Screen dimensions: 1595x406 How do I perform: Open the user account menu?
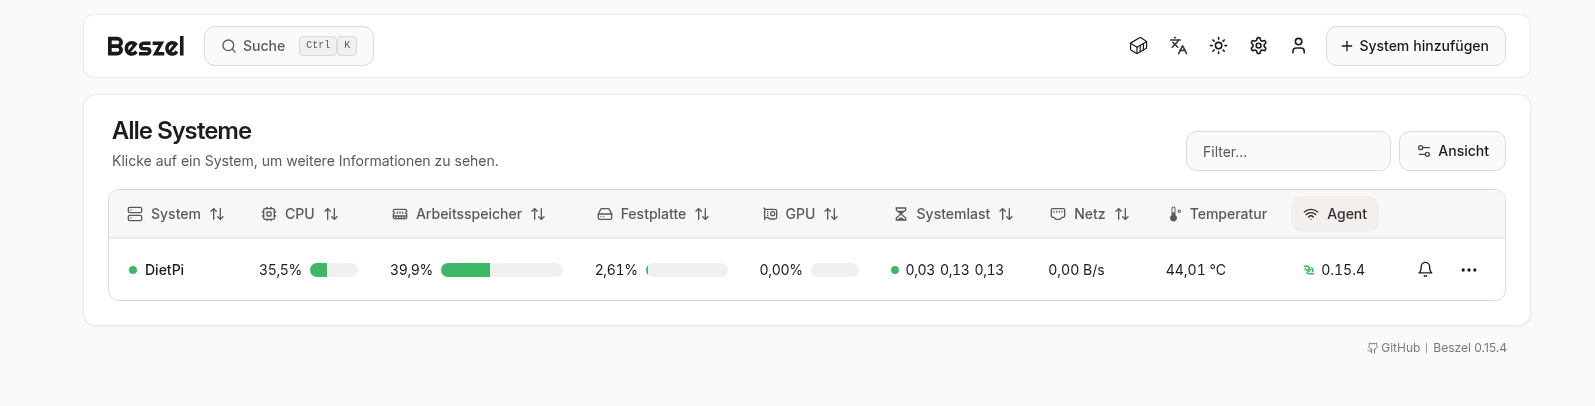(x=1298, y=46)
